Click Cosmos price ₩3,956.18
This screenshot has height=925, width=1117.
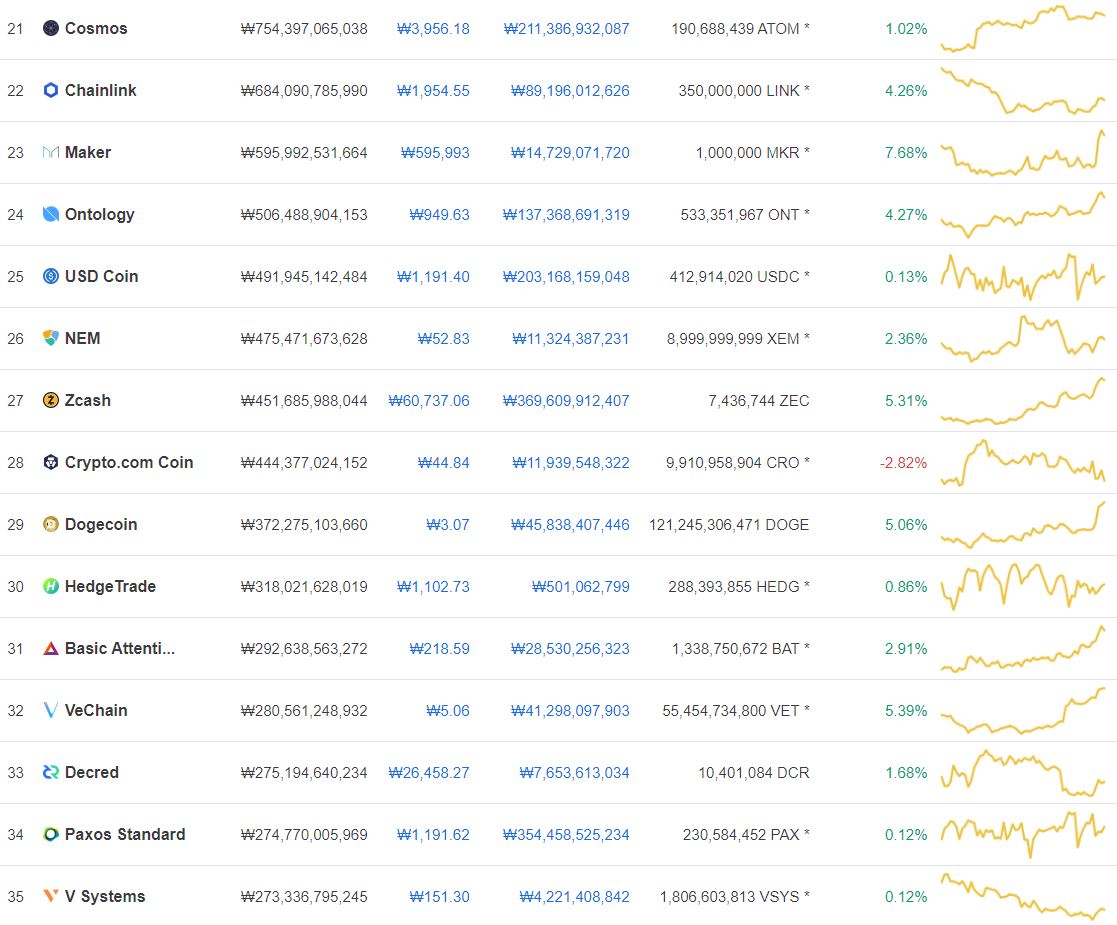[x=433, y=29]
